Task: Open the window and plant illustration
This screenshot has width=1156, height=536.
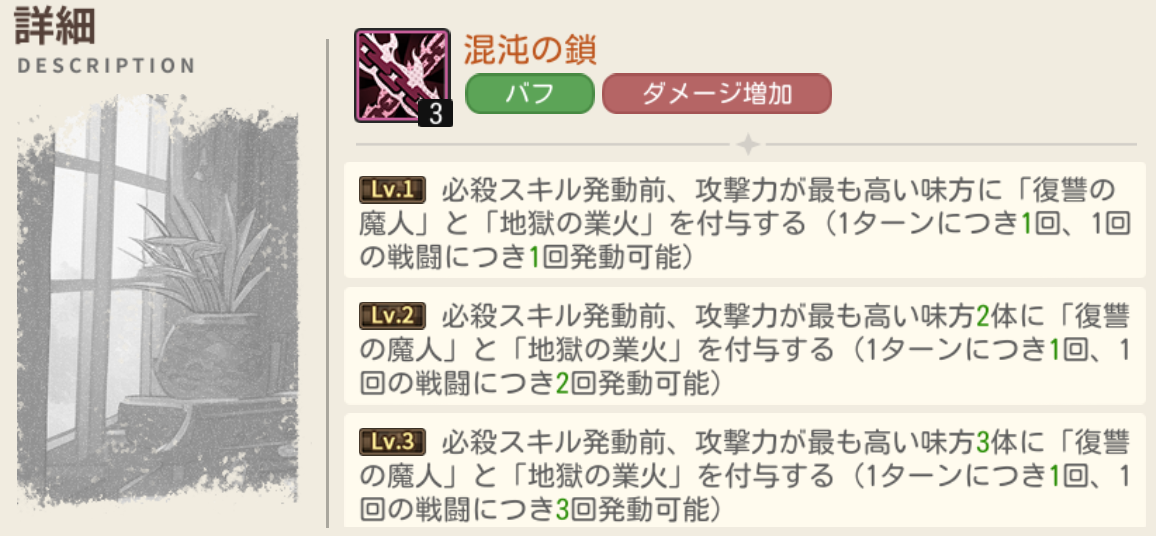Action: [x=160, y=300]
